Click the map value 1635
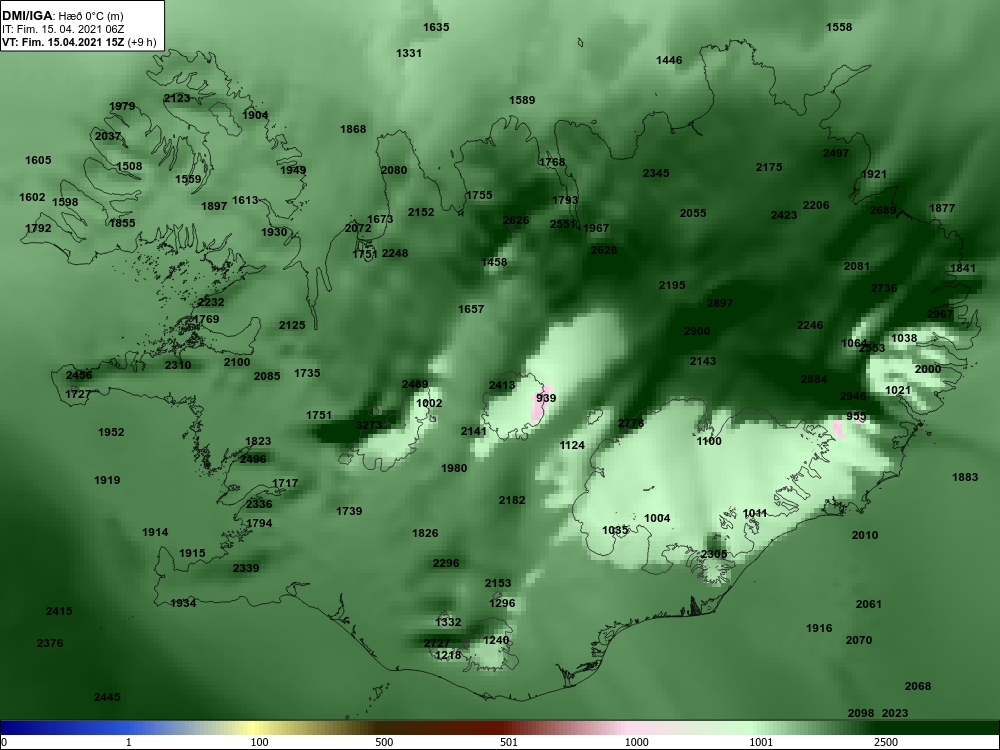 click(436, 27)
